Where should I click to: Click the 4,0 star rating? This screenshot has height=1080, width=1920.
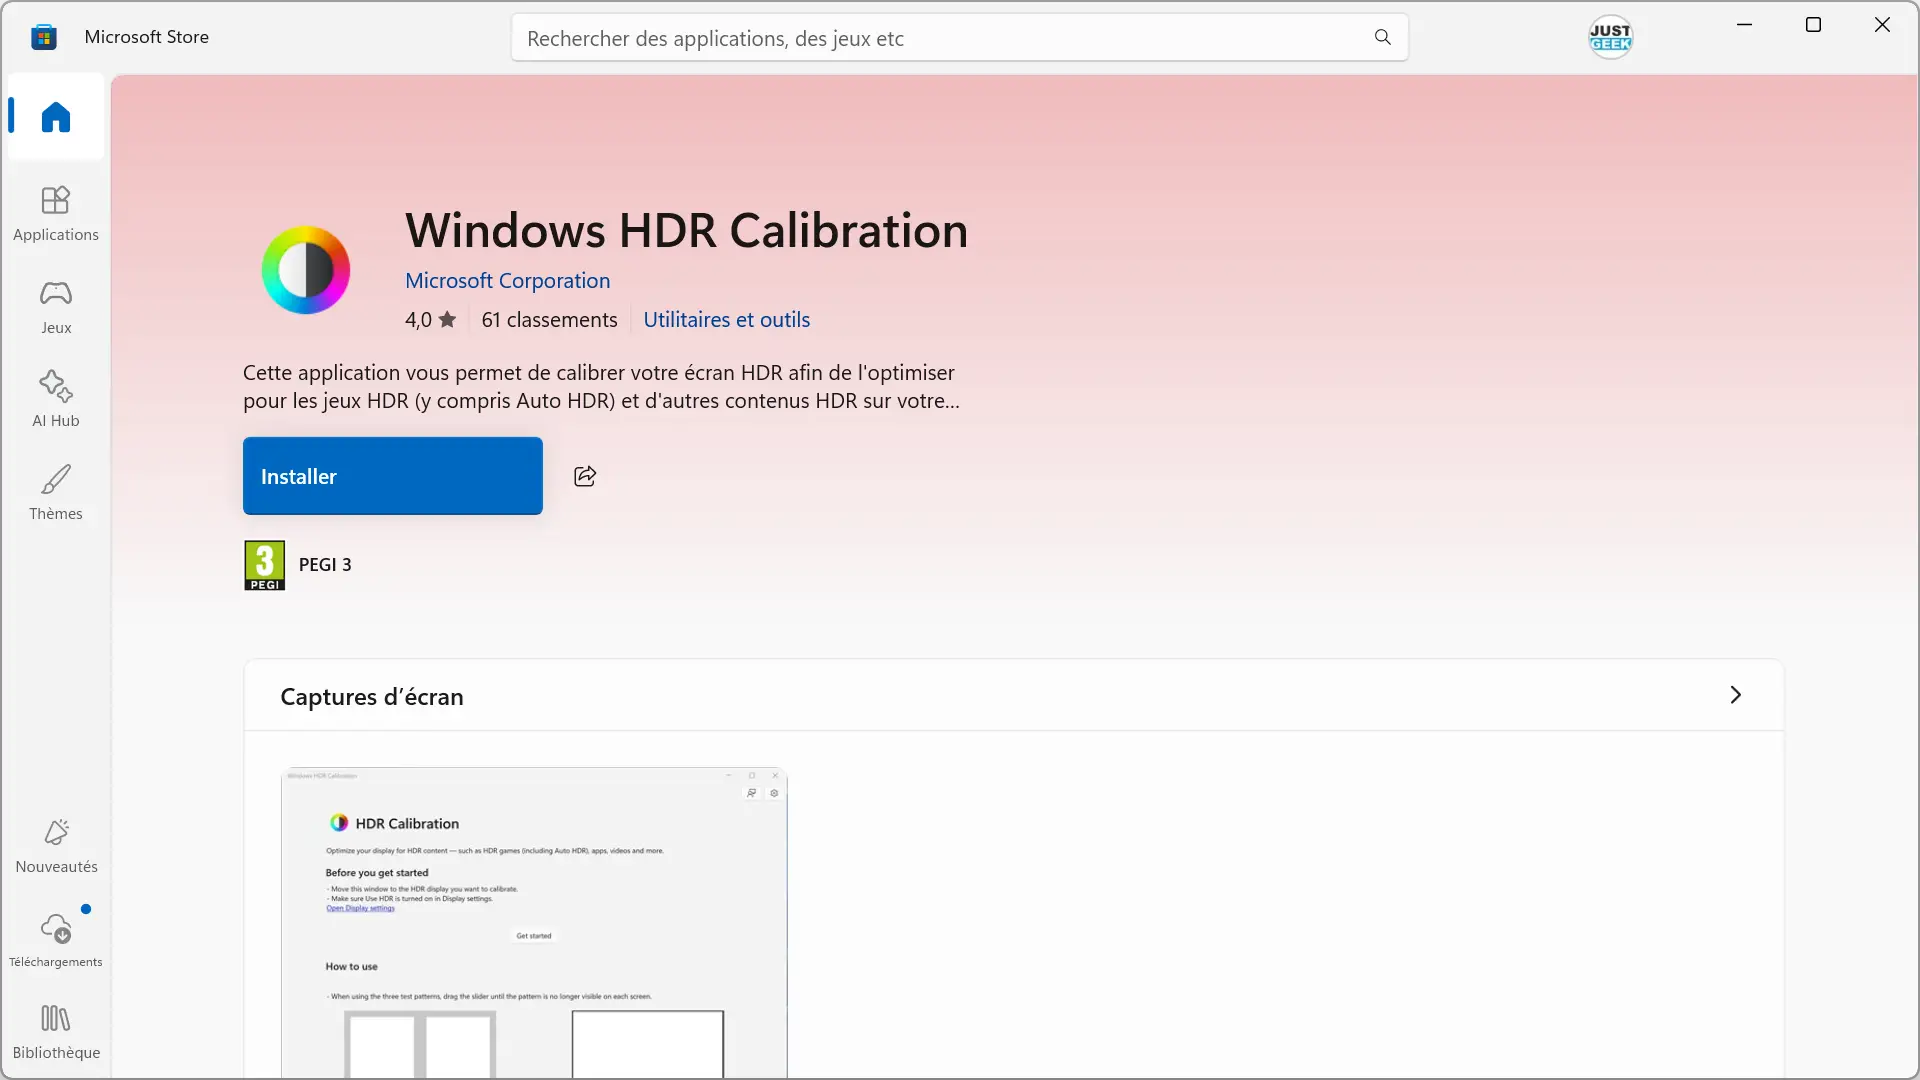(x=430, y=319)
